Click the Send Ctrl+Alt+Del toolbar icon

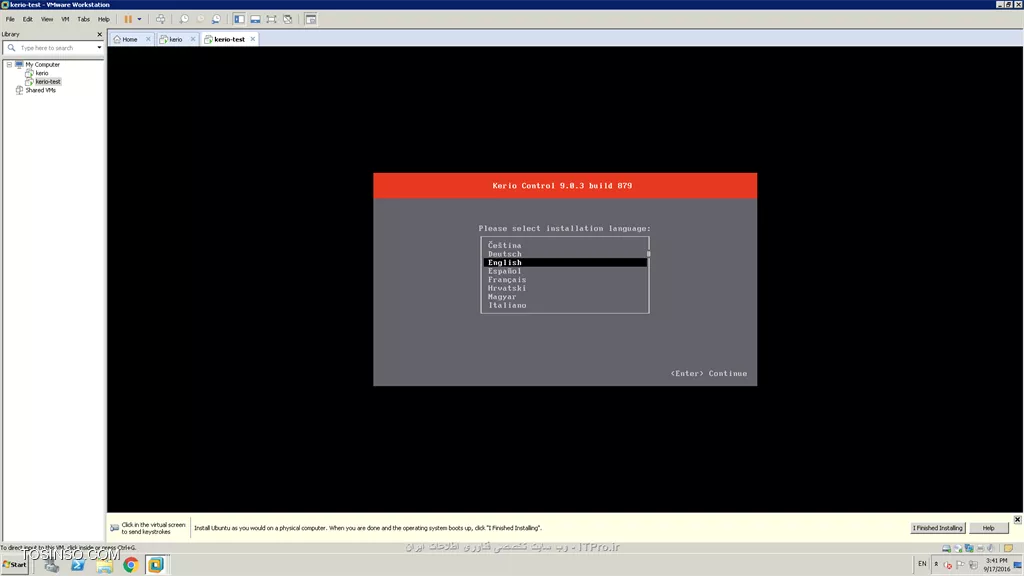160,19
